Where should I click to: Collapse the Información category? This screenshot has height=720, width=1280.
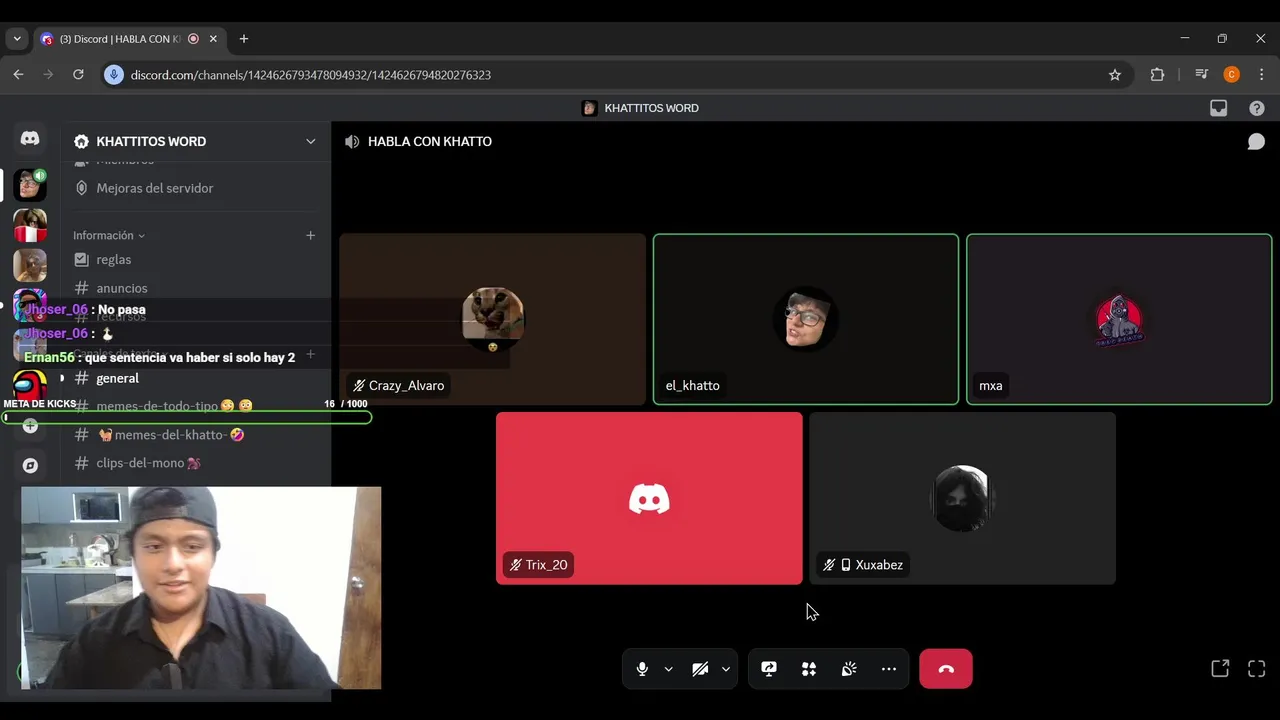pos(109,235)
